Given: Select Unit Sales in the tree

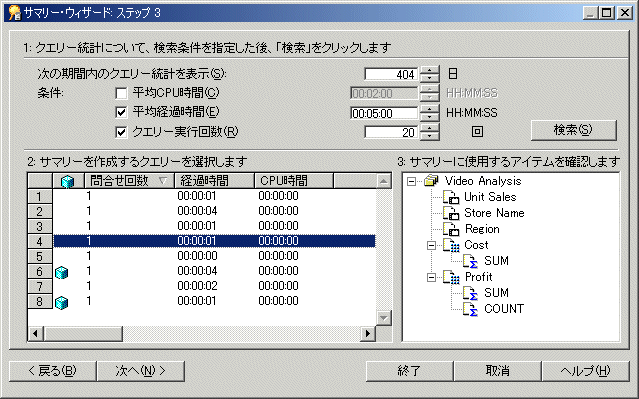Looking at the screenshot, I should pos(490,197).
